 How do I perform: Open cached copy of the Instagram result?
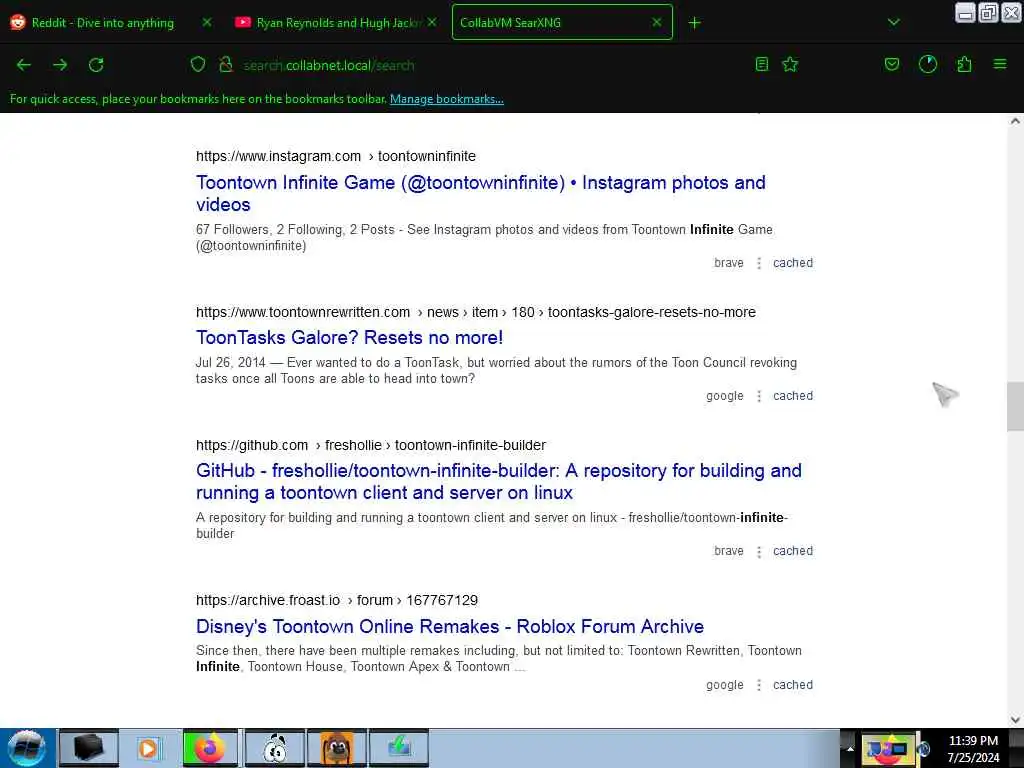click(793, 263)
